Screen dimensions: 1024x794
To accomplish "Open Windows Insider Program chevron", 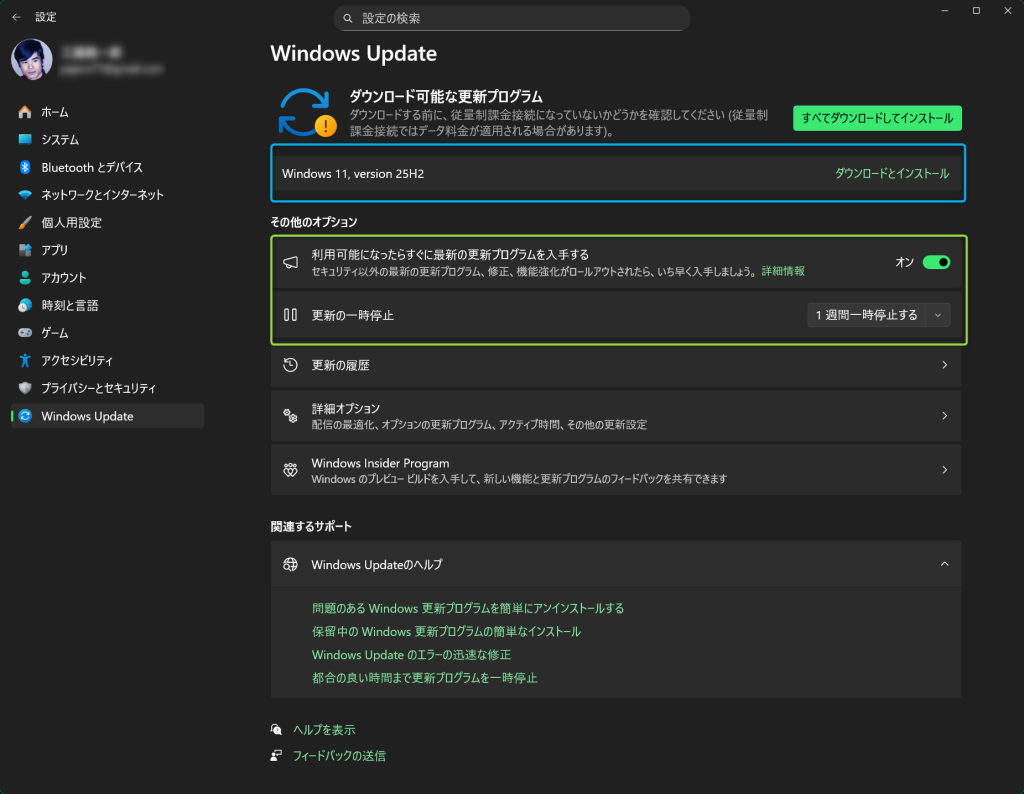I will click(944, 470).
